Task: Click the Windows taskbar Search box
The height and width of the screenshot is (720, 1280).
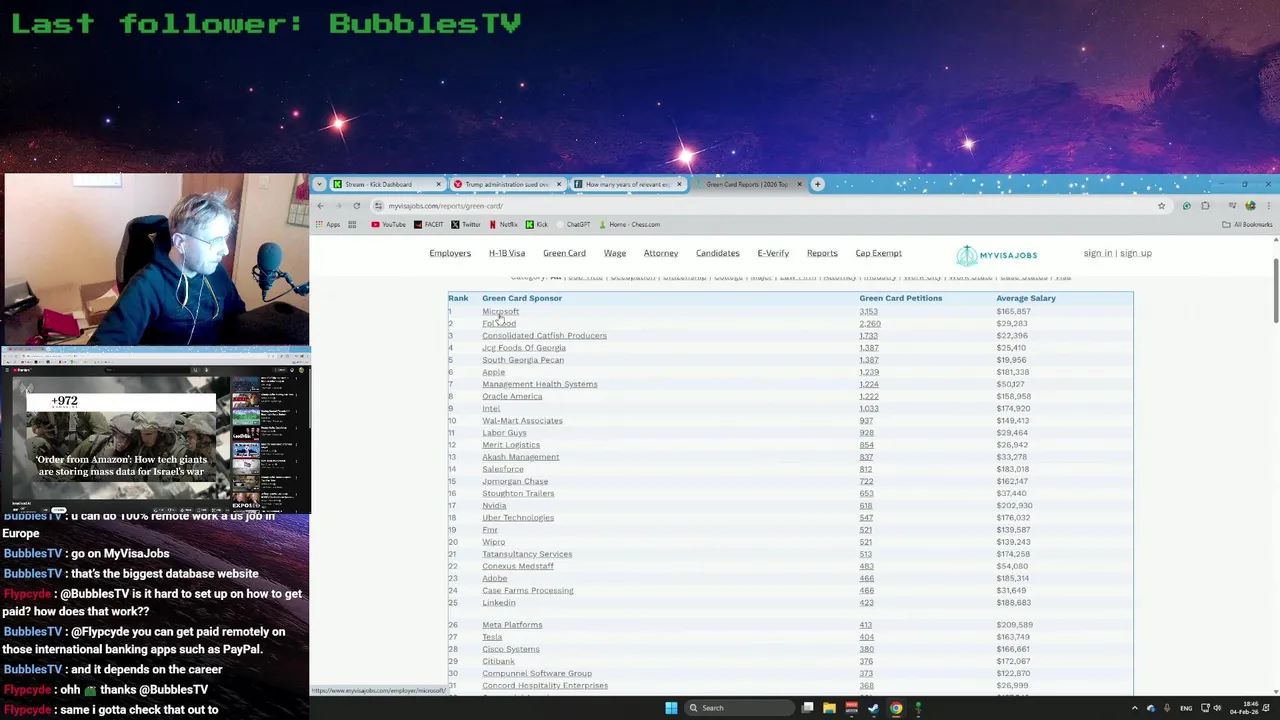Action: coord(738,708)
